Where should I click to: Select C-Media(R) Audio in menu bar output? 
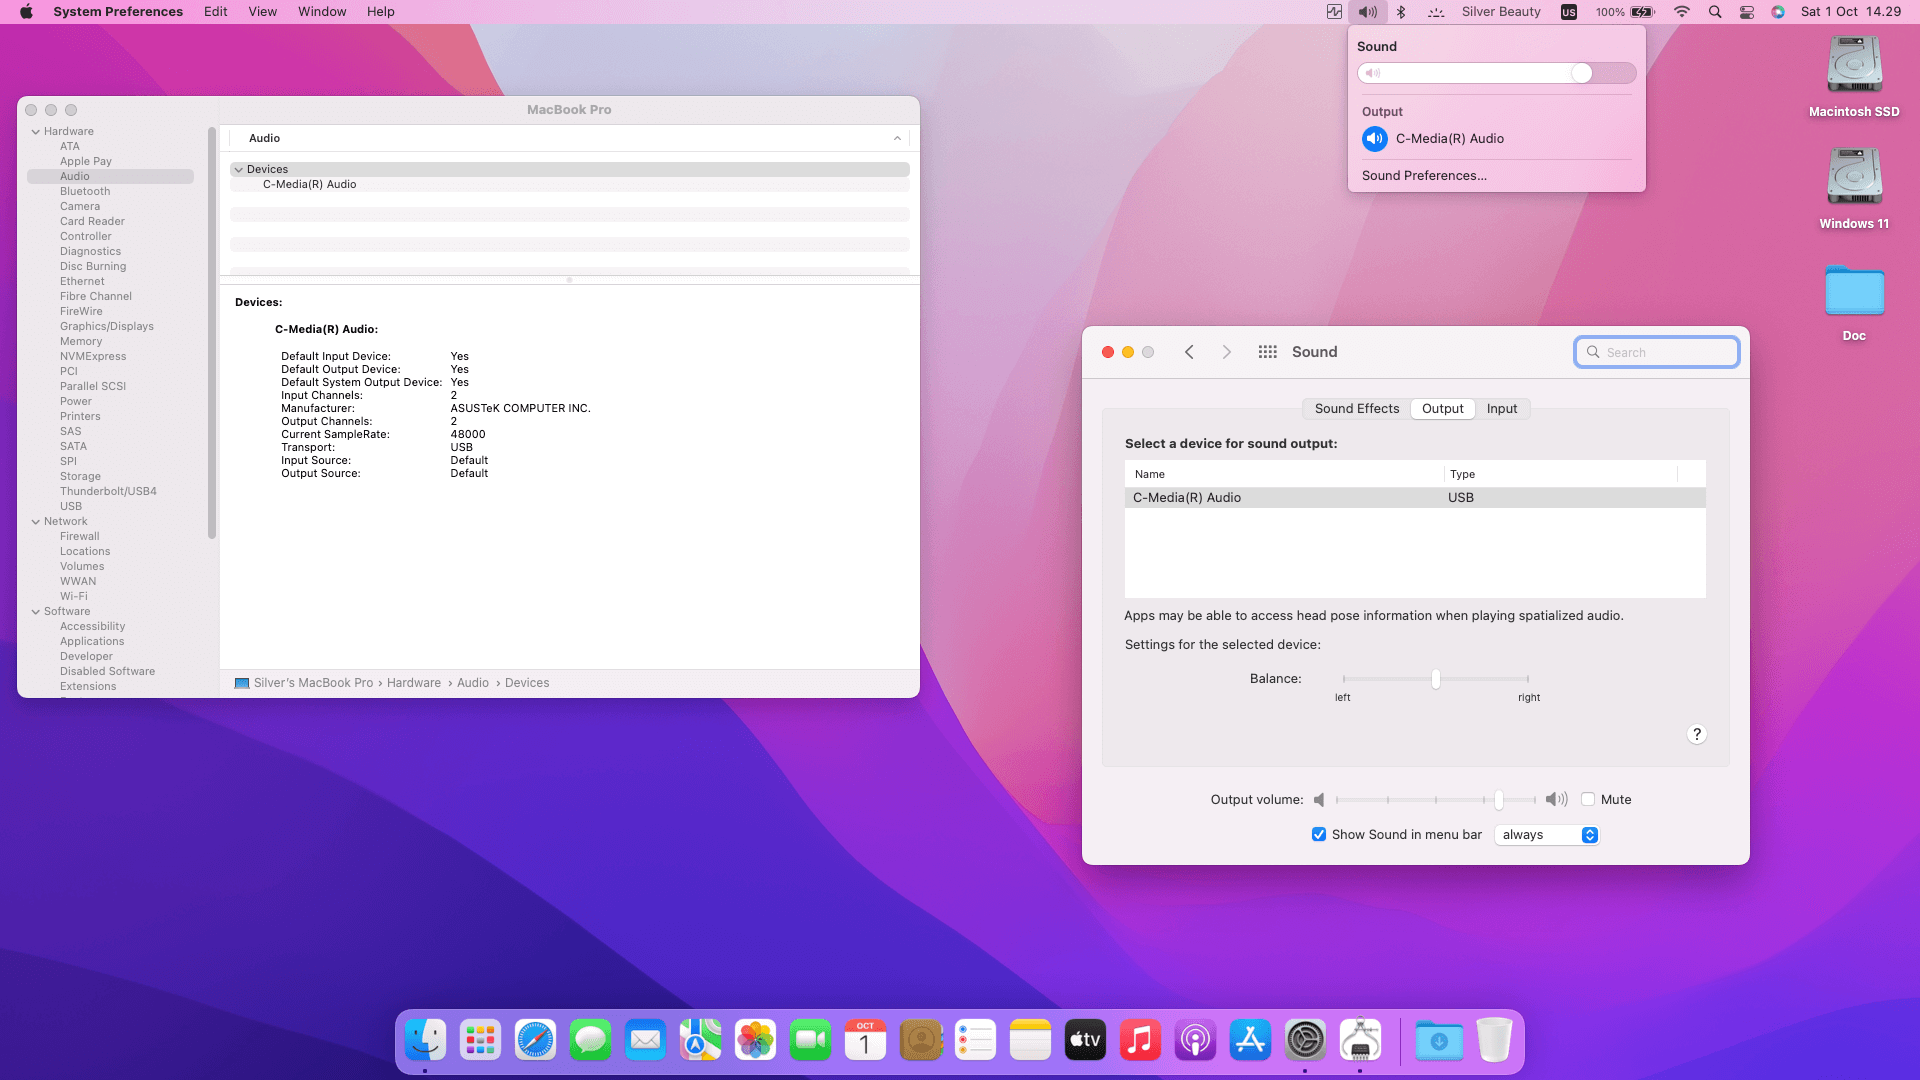coord(1496,139)
